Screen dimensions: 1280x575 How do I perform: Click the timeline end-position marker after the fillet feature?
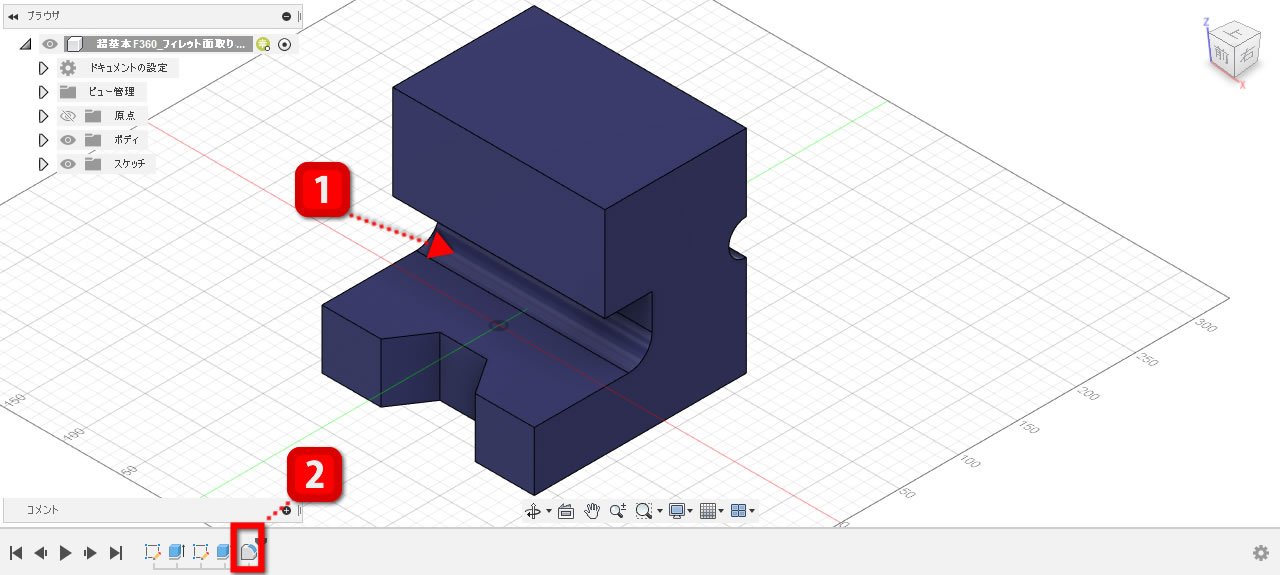pos(263,543)
